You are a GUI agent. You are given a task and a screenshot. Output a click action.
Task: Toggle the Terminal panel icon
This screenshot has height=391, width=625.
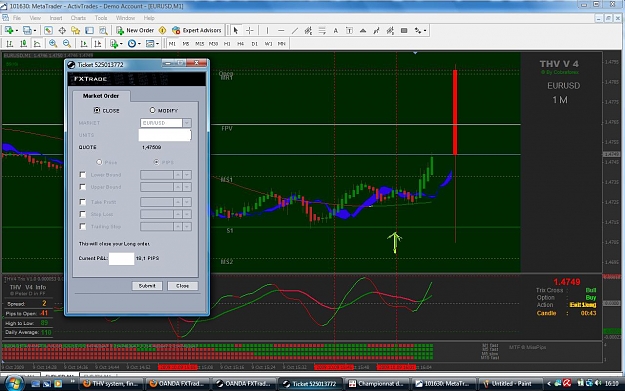click(x=90, y=30)
